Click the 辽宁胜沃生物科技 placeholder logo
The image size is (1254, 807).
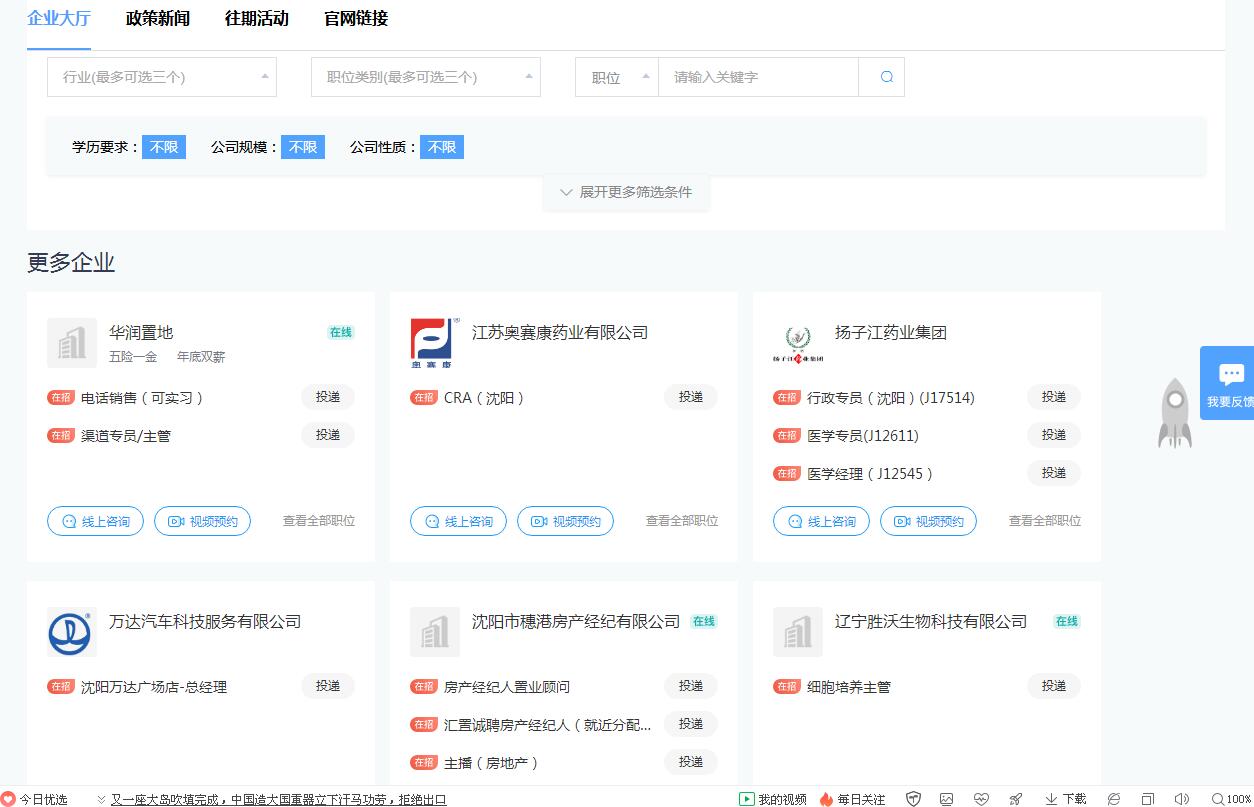point(798,632)
